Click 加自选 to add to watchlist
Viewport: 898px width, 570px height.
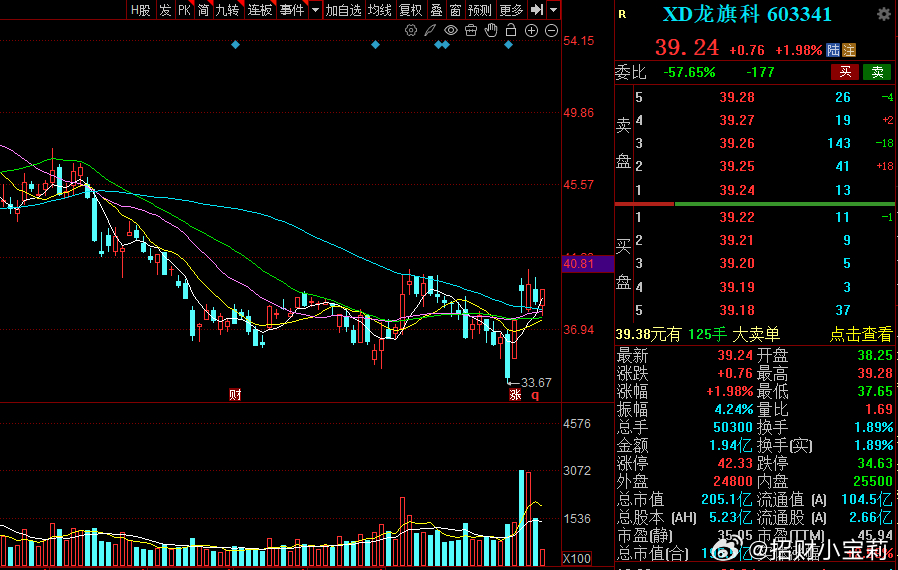[343, 10]
